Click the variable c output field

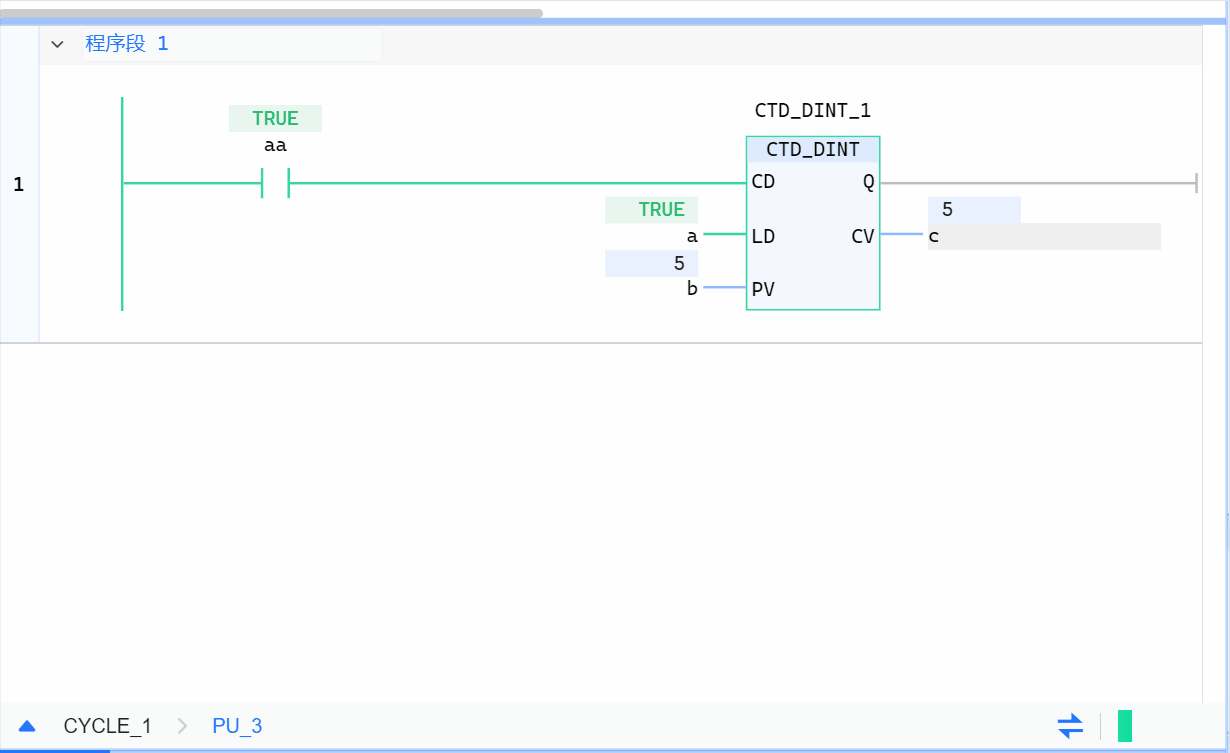tap(1043, 237)
